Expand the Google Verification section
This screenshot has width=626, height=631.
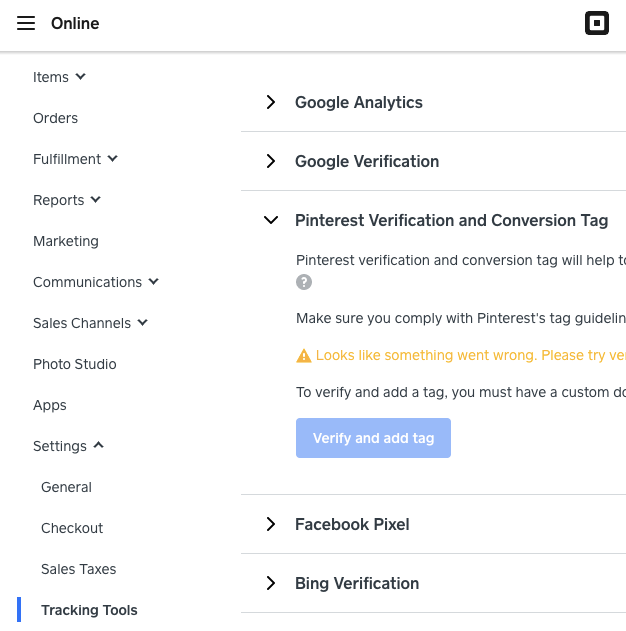(271, 161)
